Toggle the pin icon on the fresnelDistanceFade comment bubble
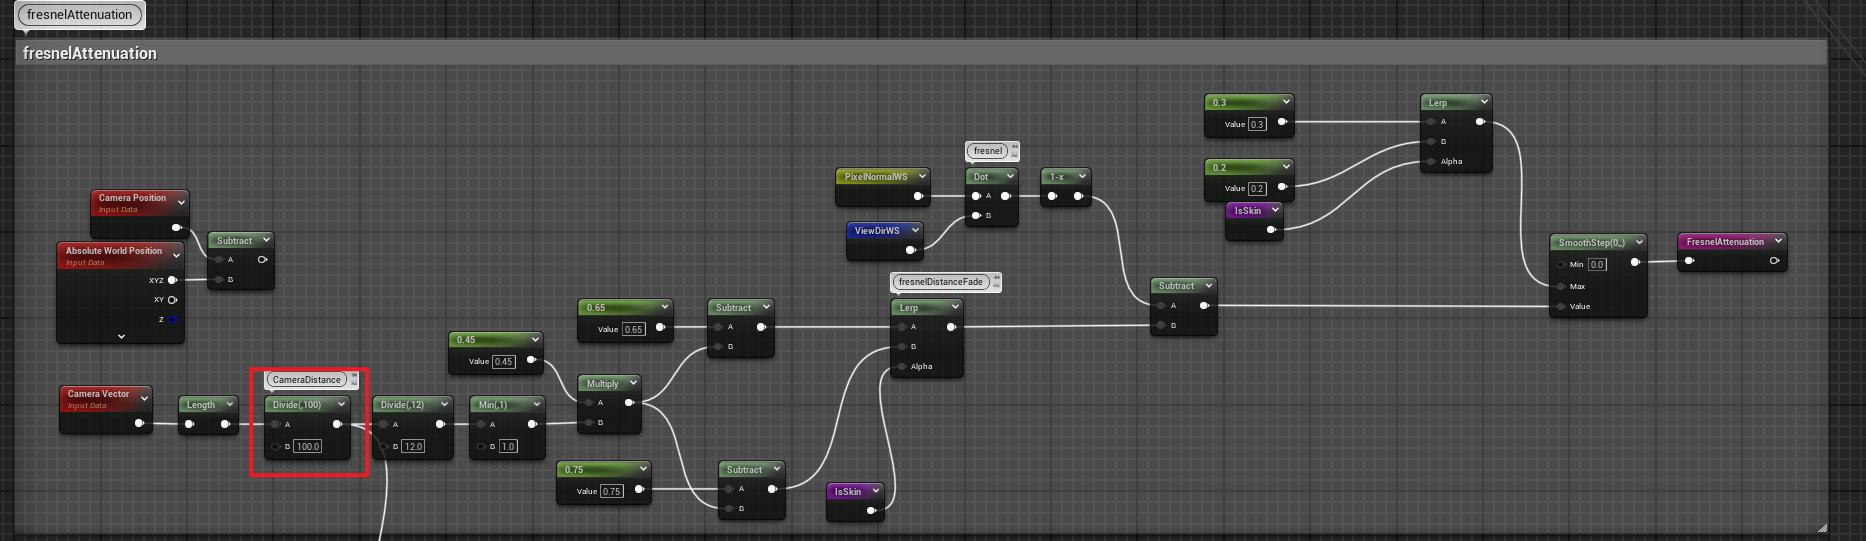This screenshot has height=541, width=1866. (x=996, y=279)
